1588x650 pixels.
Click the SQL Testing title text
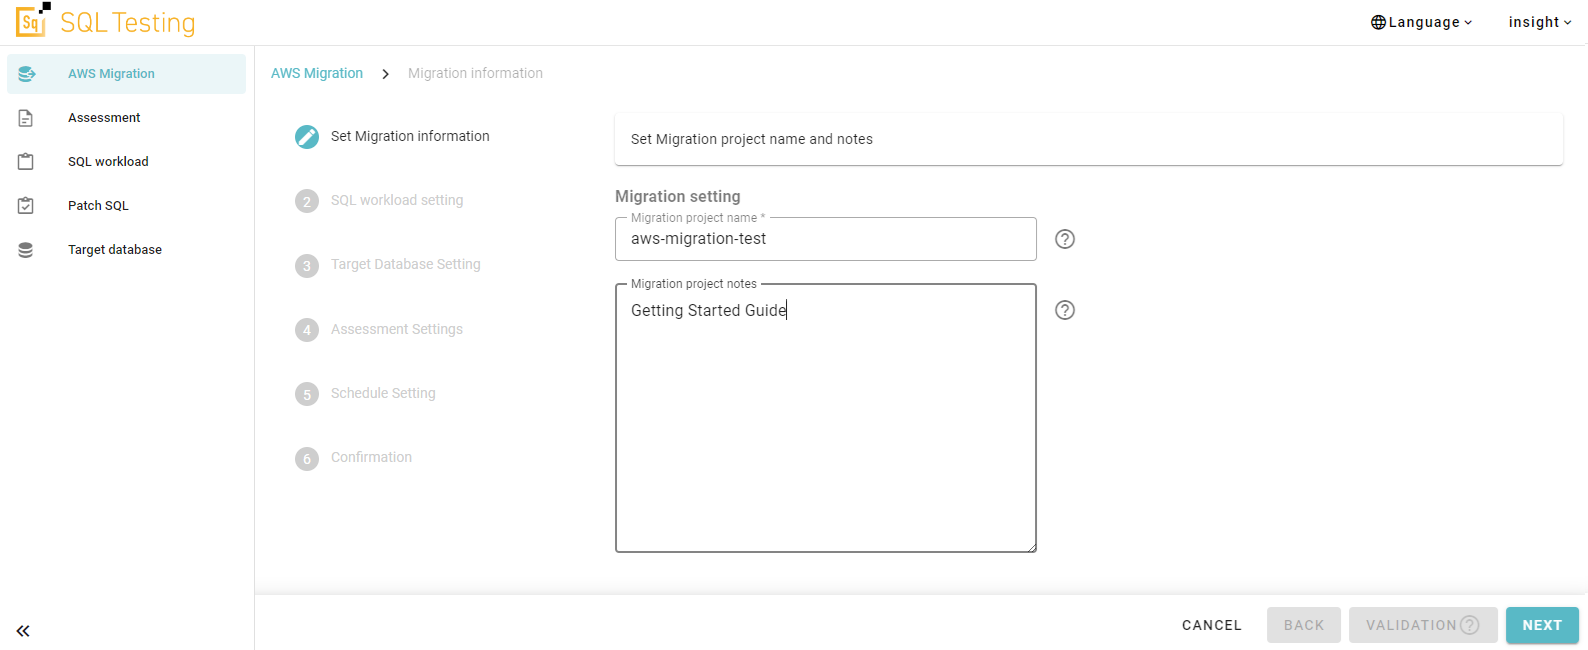[x=128, y=22]
